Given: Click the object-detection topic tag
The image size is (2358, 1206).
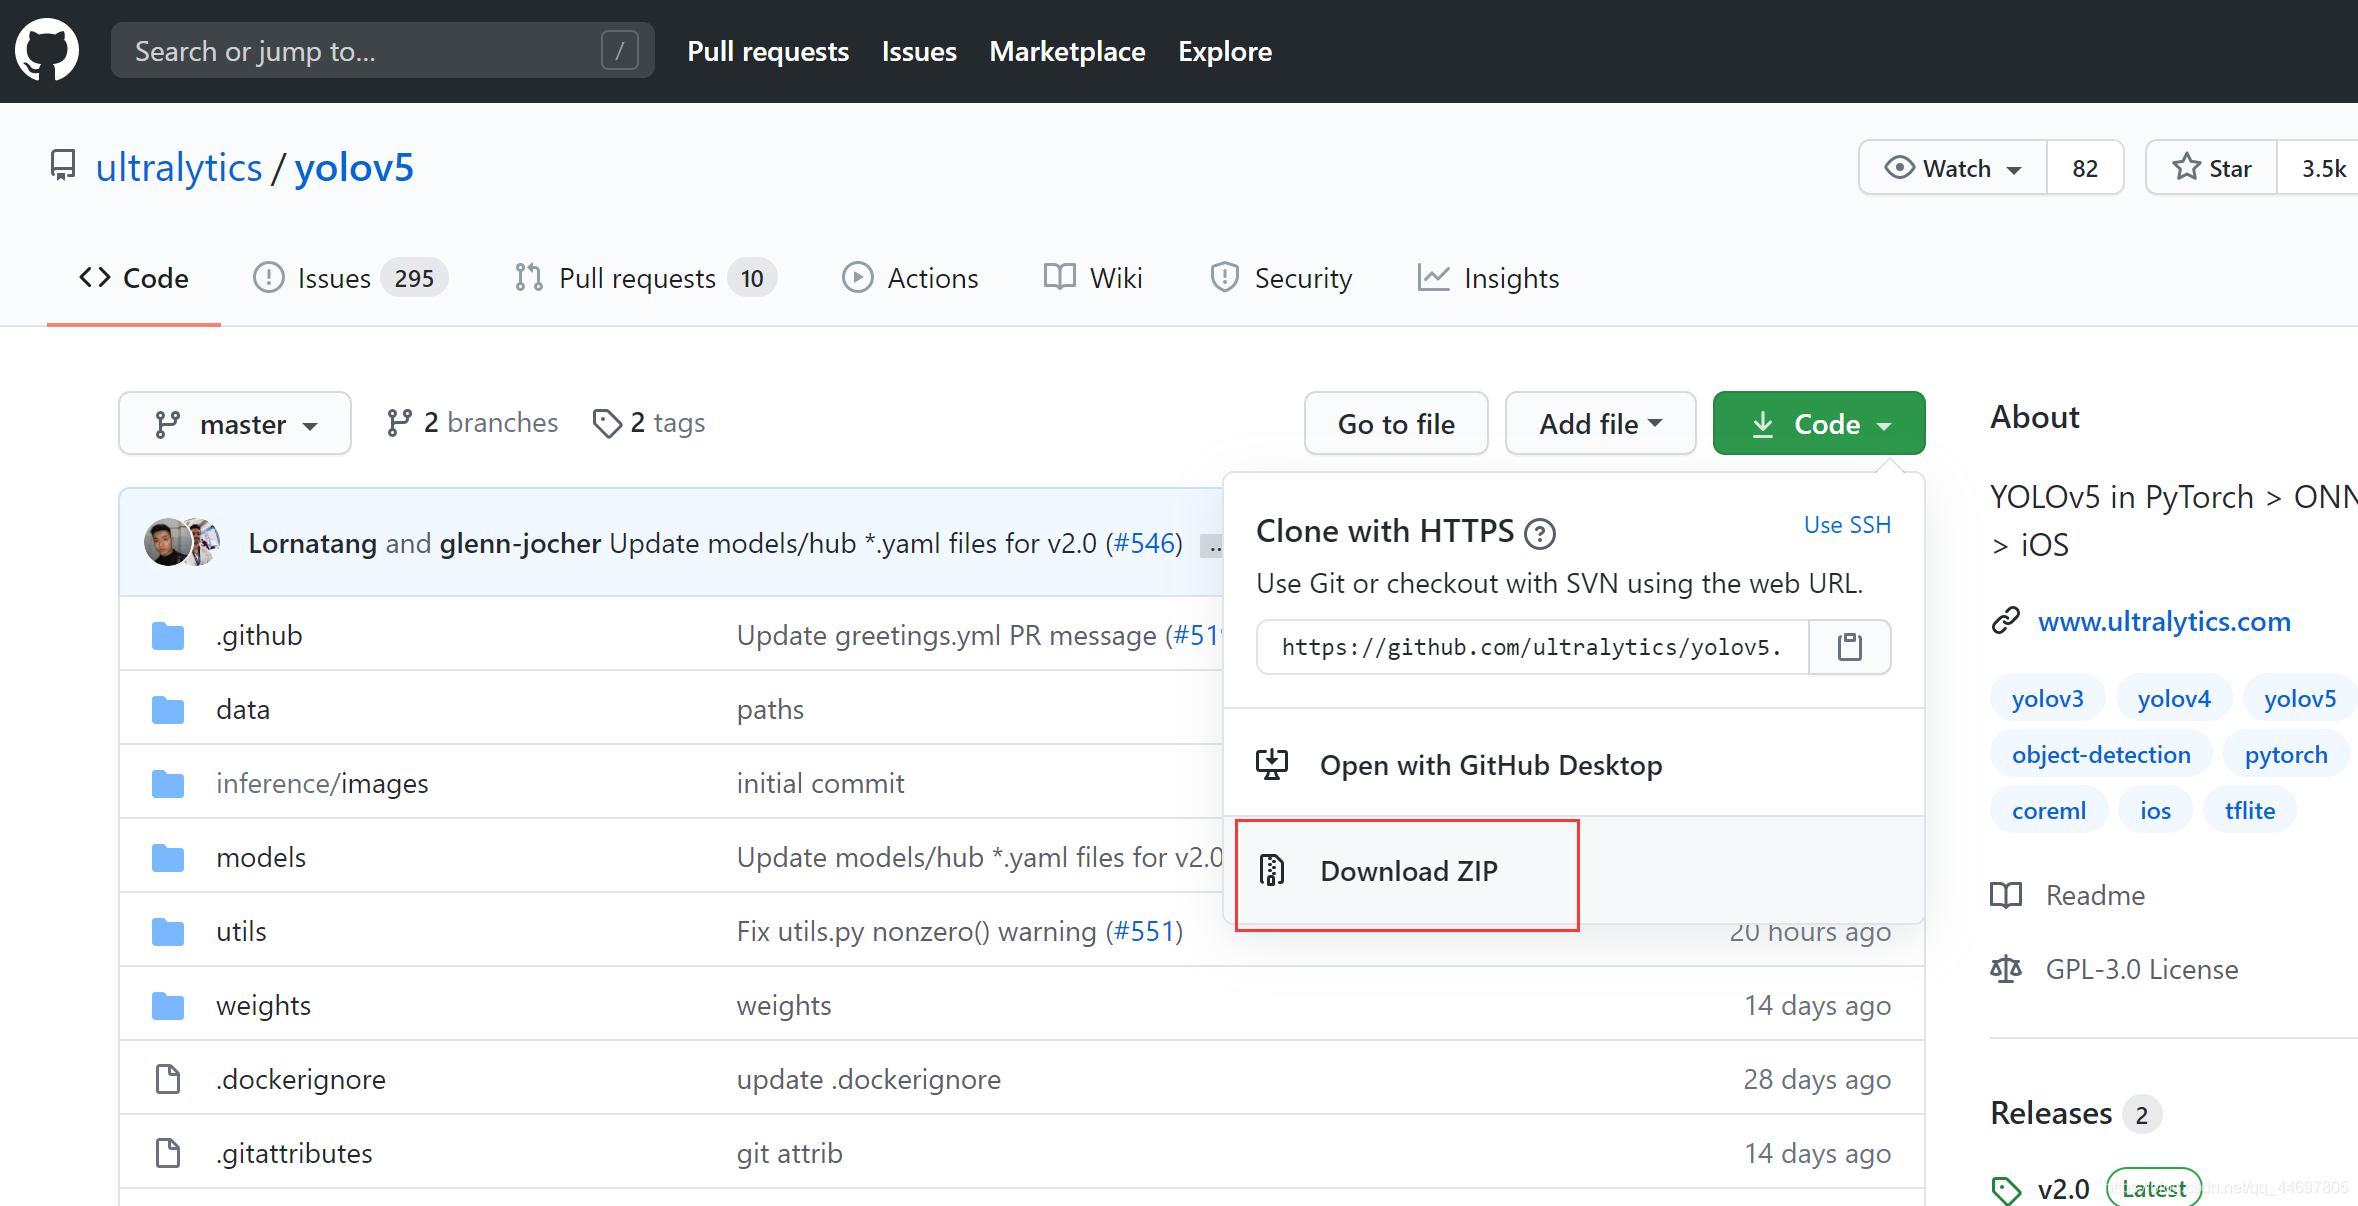Looking at the screenshot, I should (x=2101, y=754).
